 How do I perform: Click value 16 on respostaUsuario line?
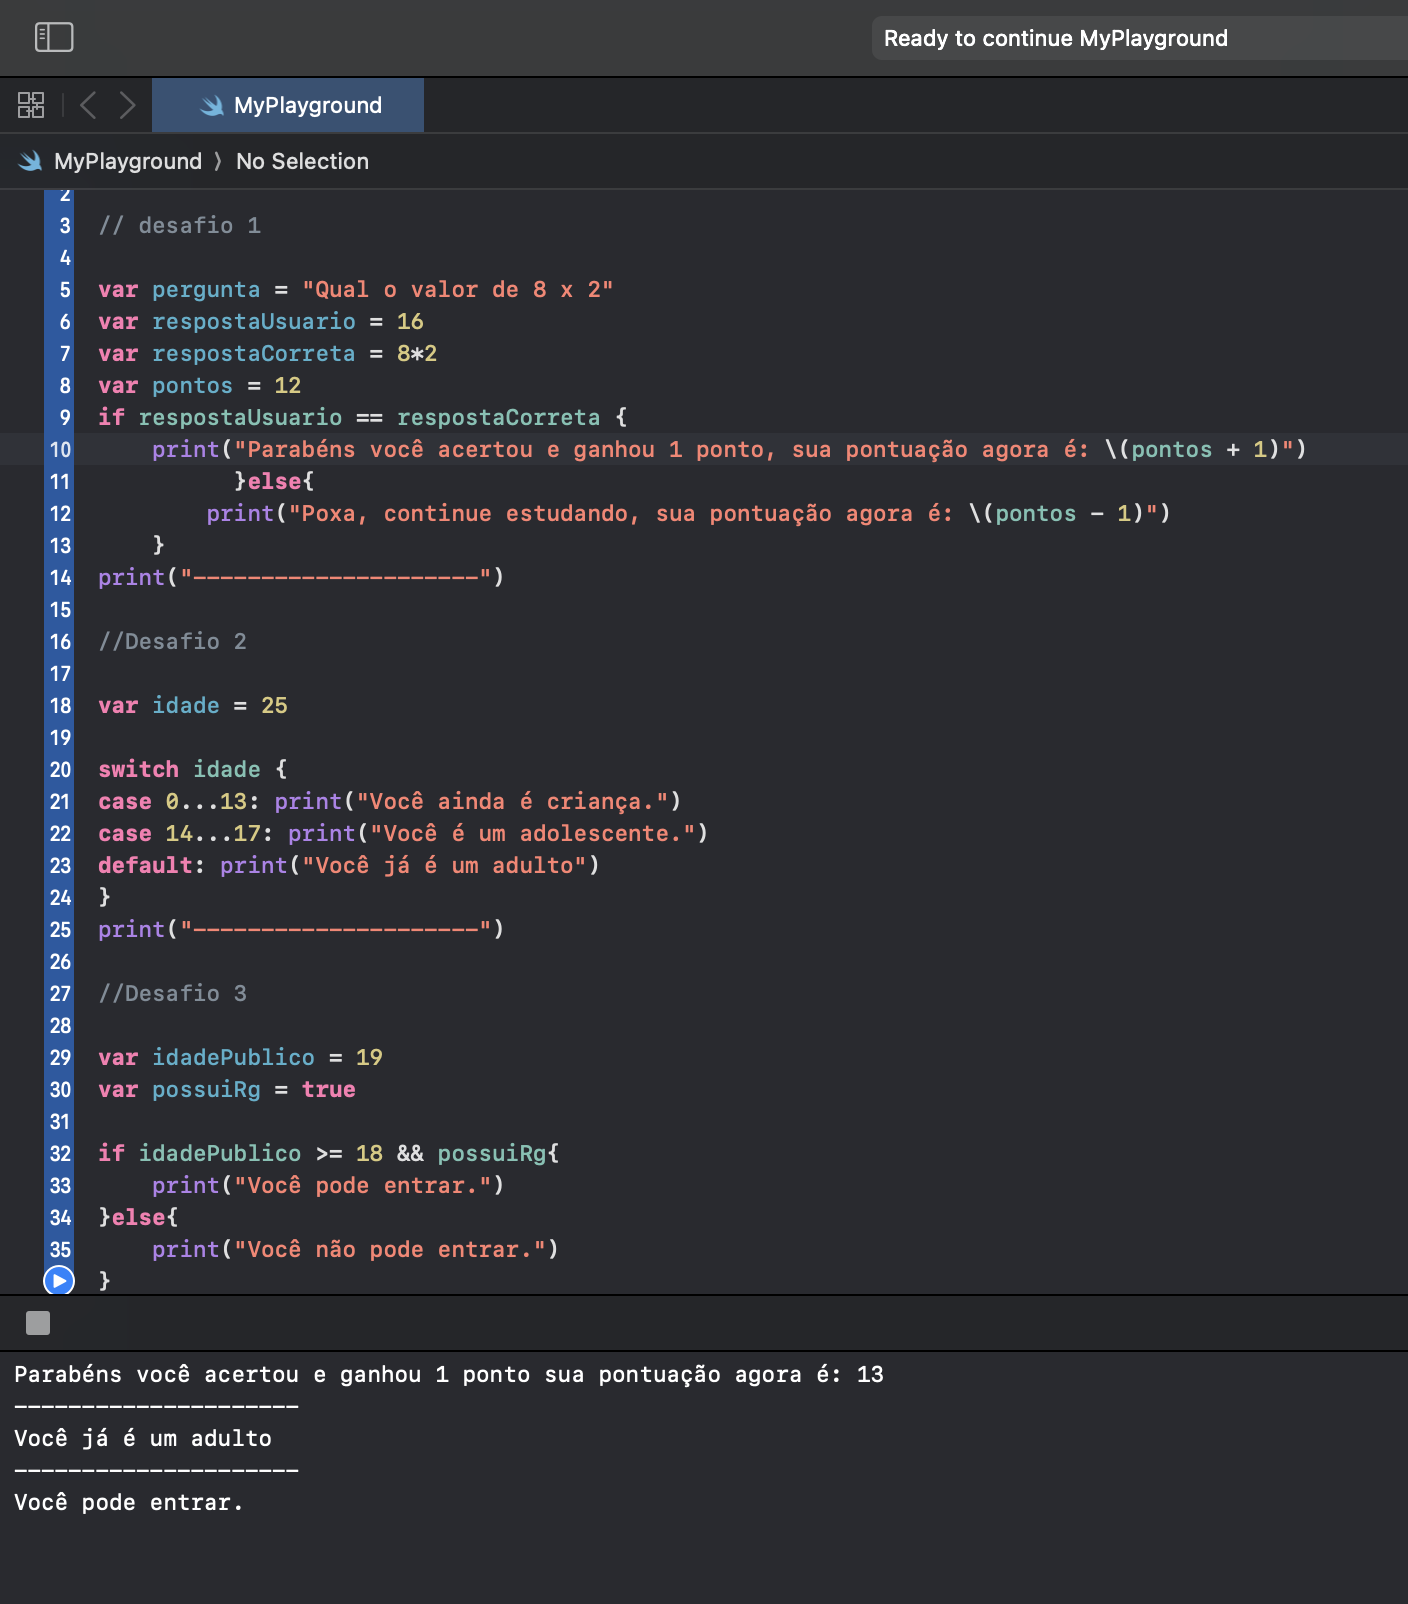pyautogui.click(x=410, y=321)
